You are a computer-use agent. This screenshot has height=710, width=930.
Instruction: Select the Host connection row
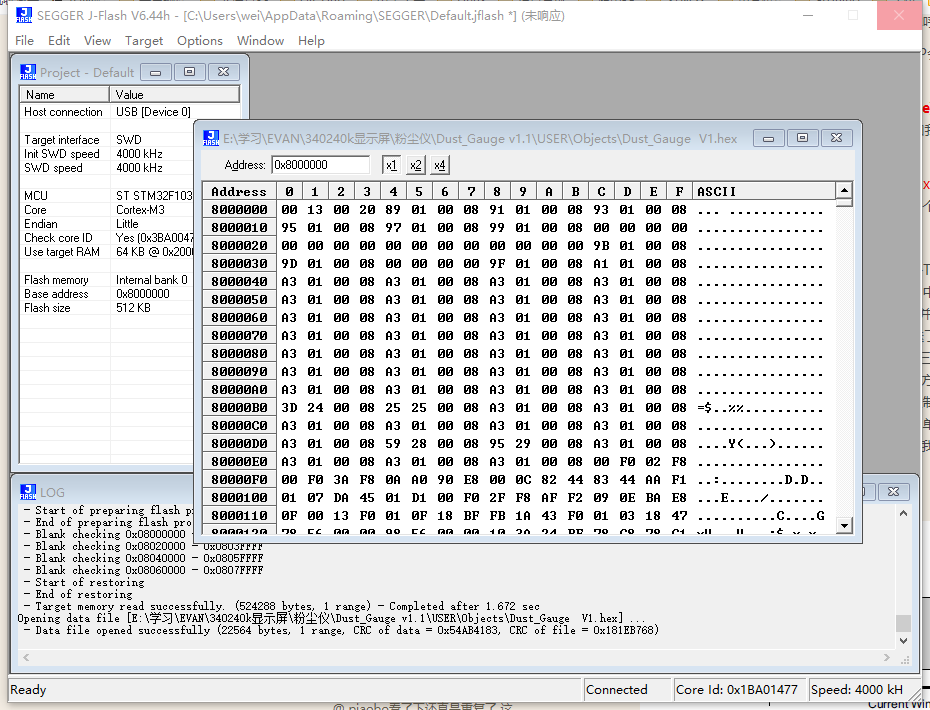[x=130, y=112]
